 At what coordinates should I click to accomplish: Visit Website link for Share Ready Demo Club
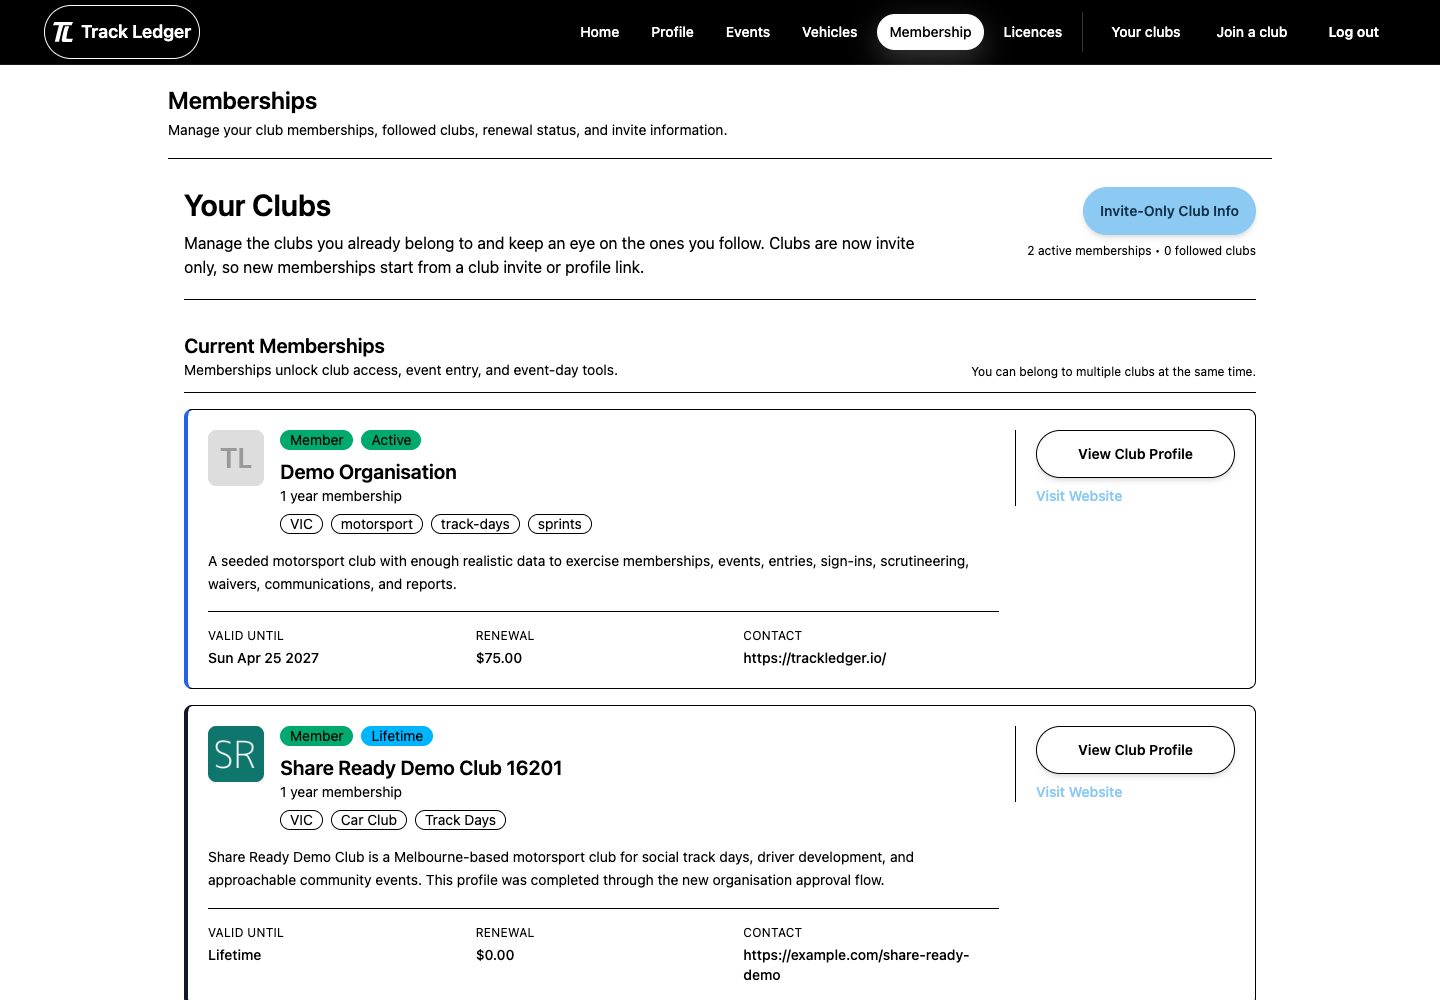tap(1079, 792)
